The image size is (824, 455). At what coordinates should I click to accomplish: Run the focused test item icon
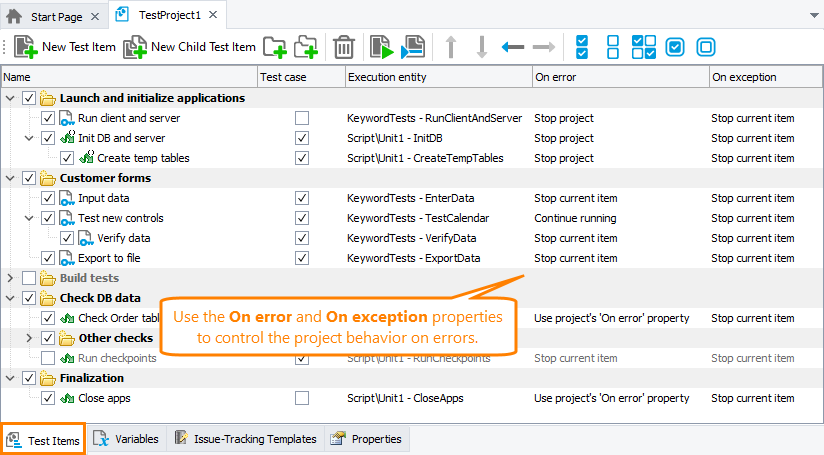pyautogui.click(x=413, y=47)
